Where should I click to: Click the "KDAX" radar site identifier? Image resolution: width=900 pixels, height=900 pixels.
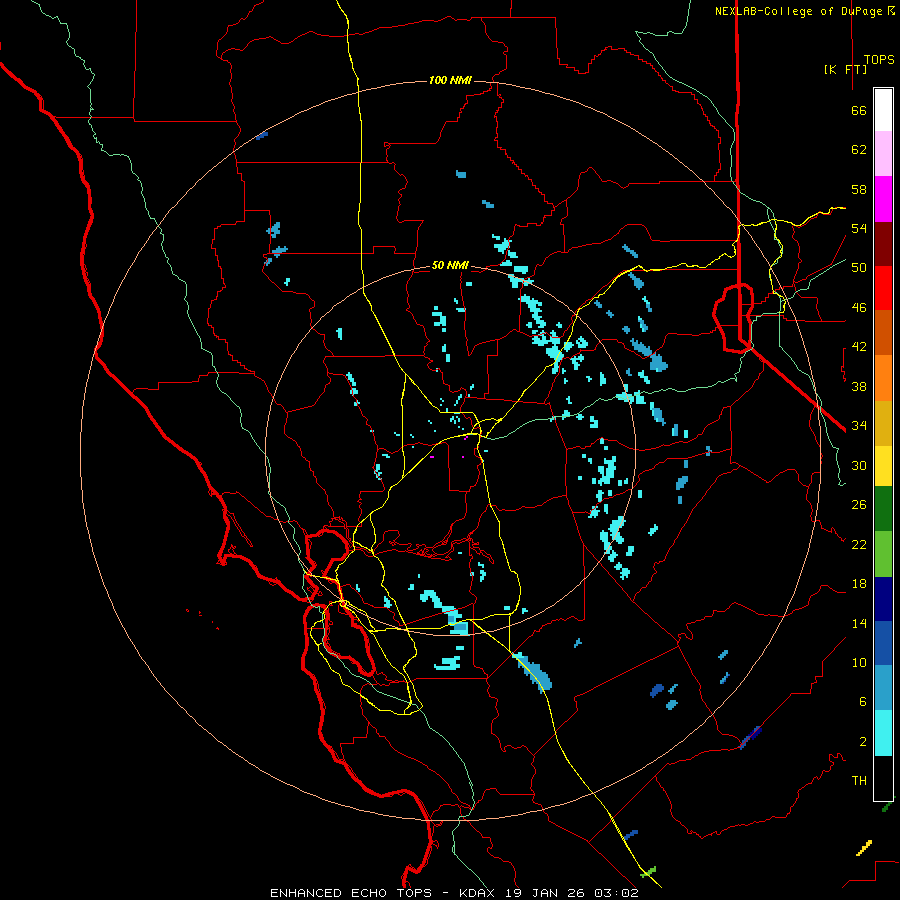478,893
